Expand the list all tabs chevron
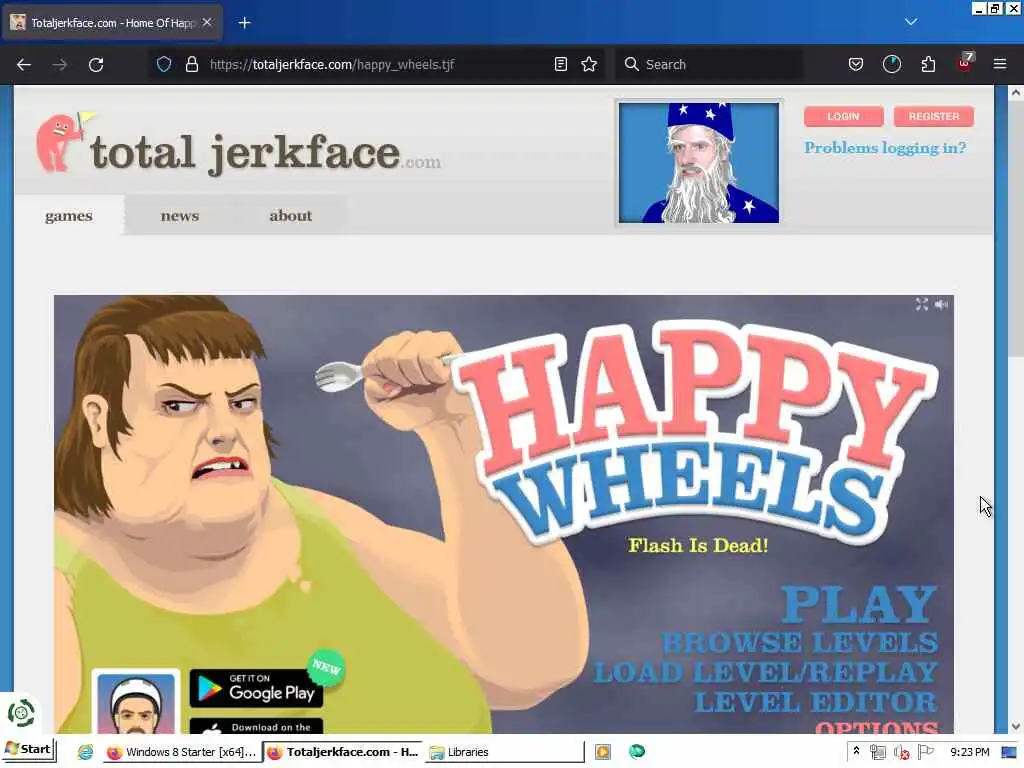 coord(911,22)
